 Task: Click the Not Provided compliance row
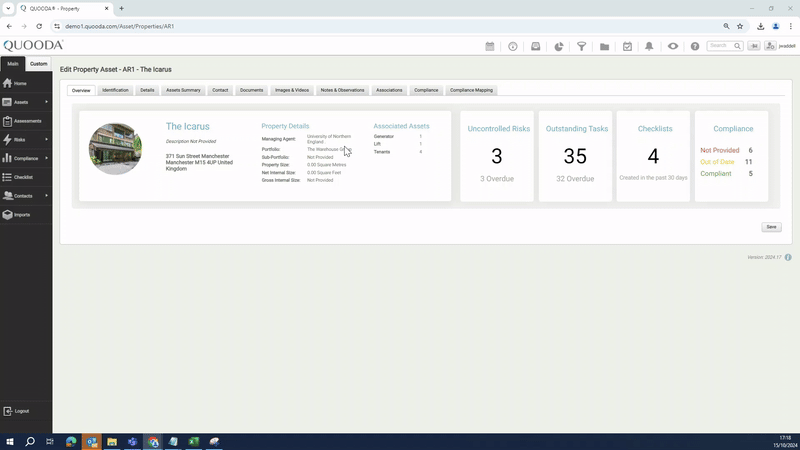click(727, 151)
